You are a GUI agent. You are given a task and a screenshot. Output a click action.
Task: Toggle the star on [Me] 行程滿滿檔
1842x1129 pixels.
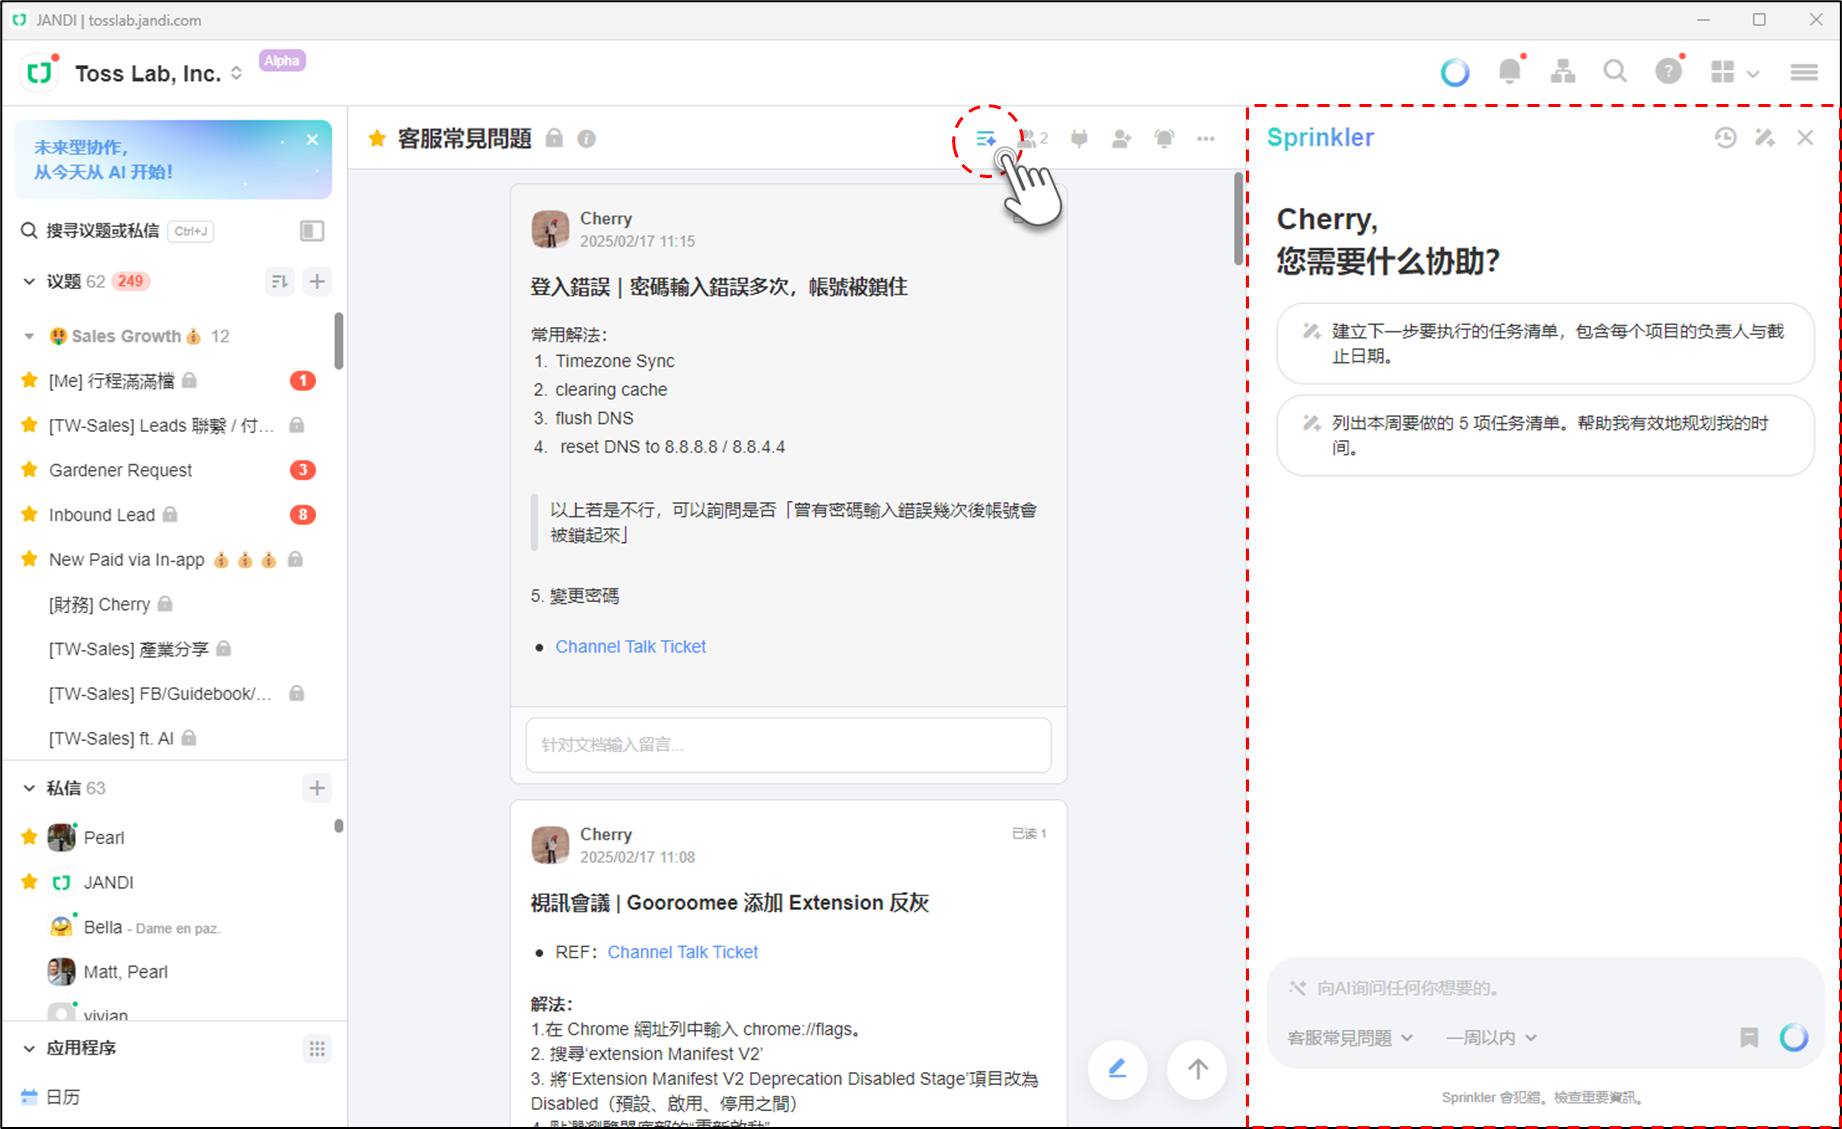click(29, 380)
